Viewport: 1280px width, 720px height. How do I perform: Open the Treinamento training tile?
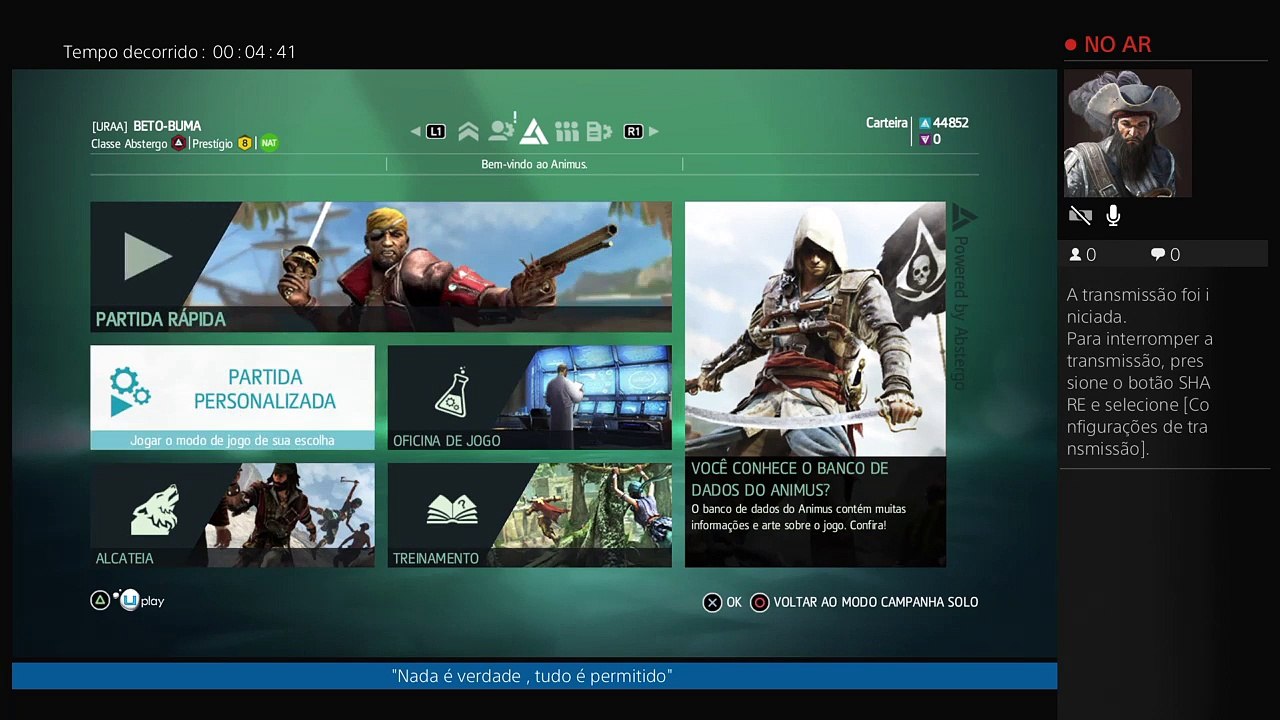click(x=530, y=515)
